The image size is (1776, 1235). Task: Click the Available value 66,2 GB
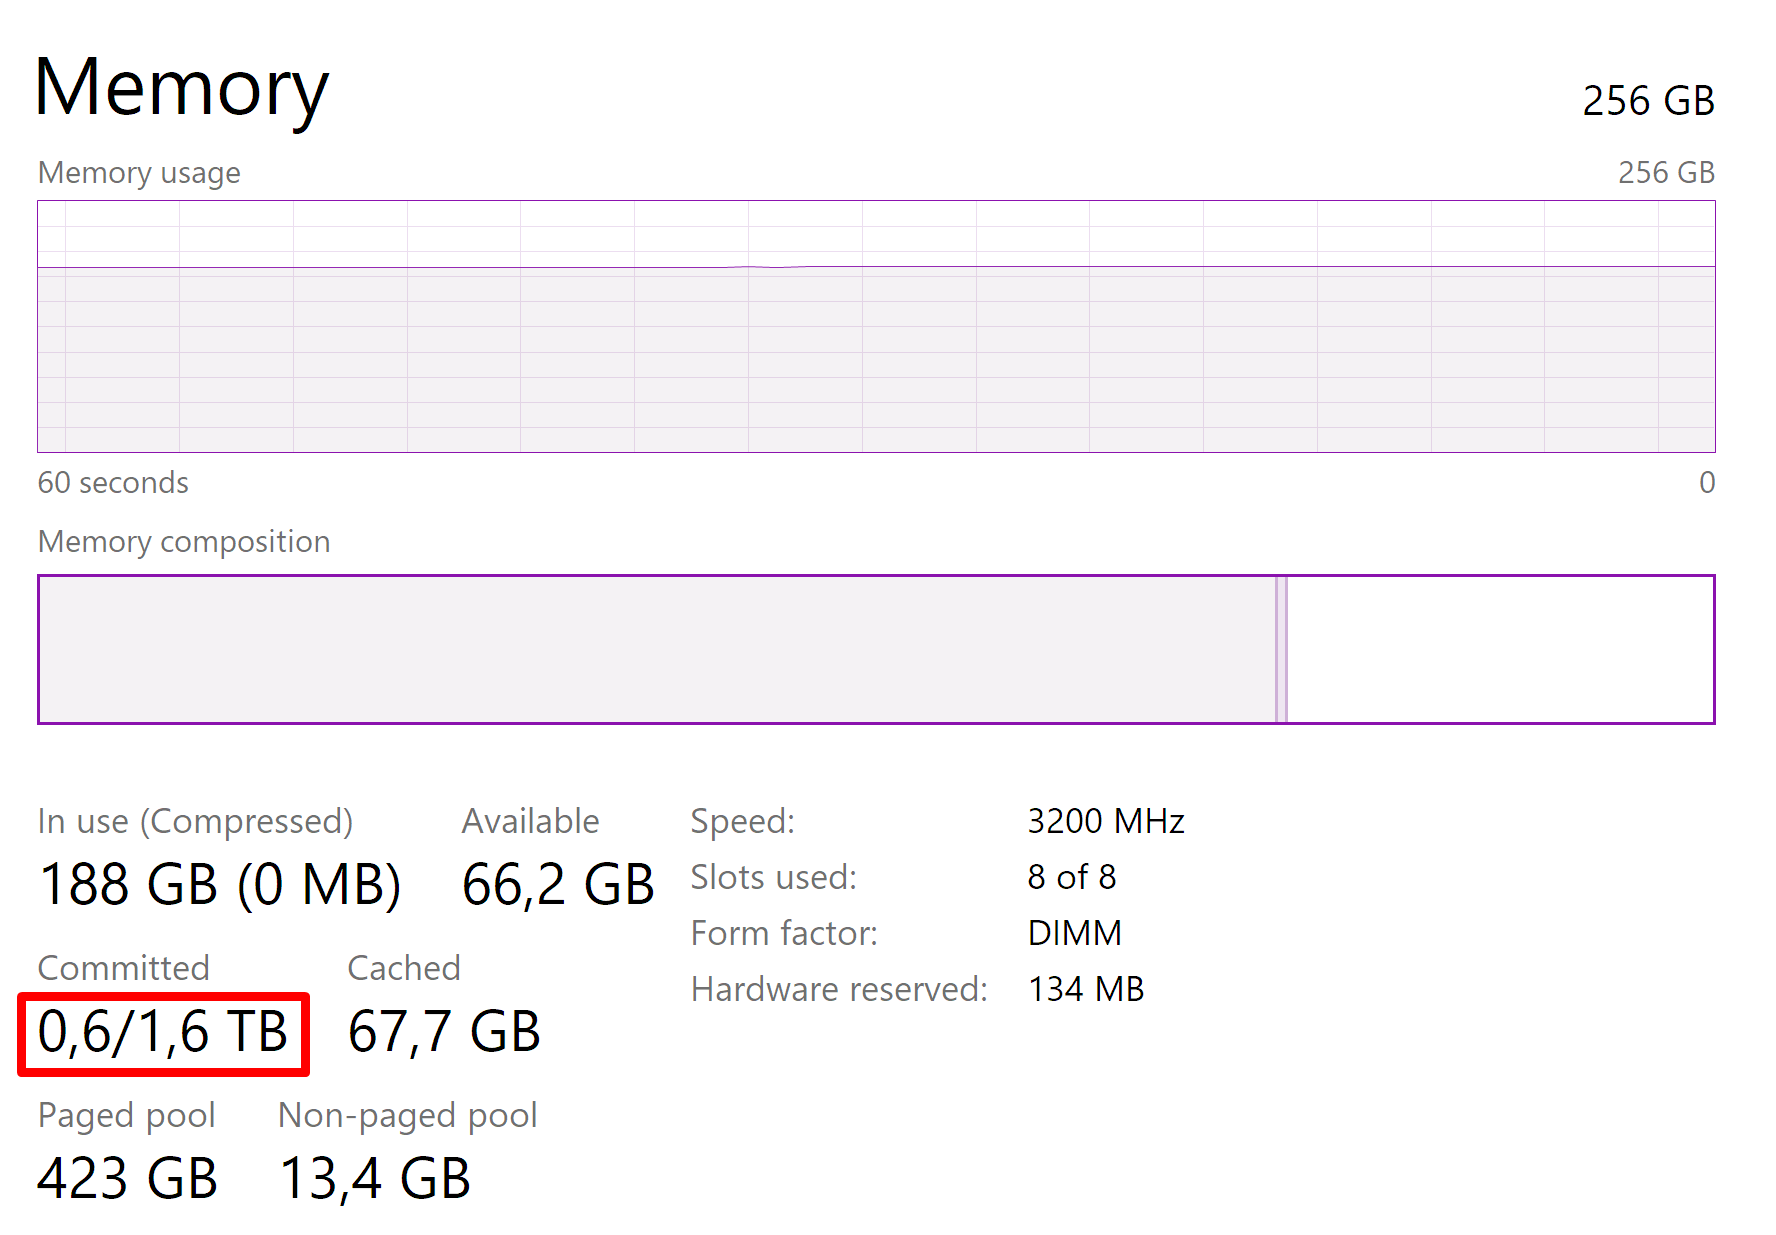(x=557, y=885)
